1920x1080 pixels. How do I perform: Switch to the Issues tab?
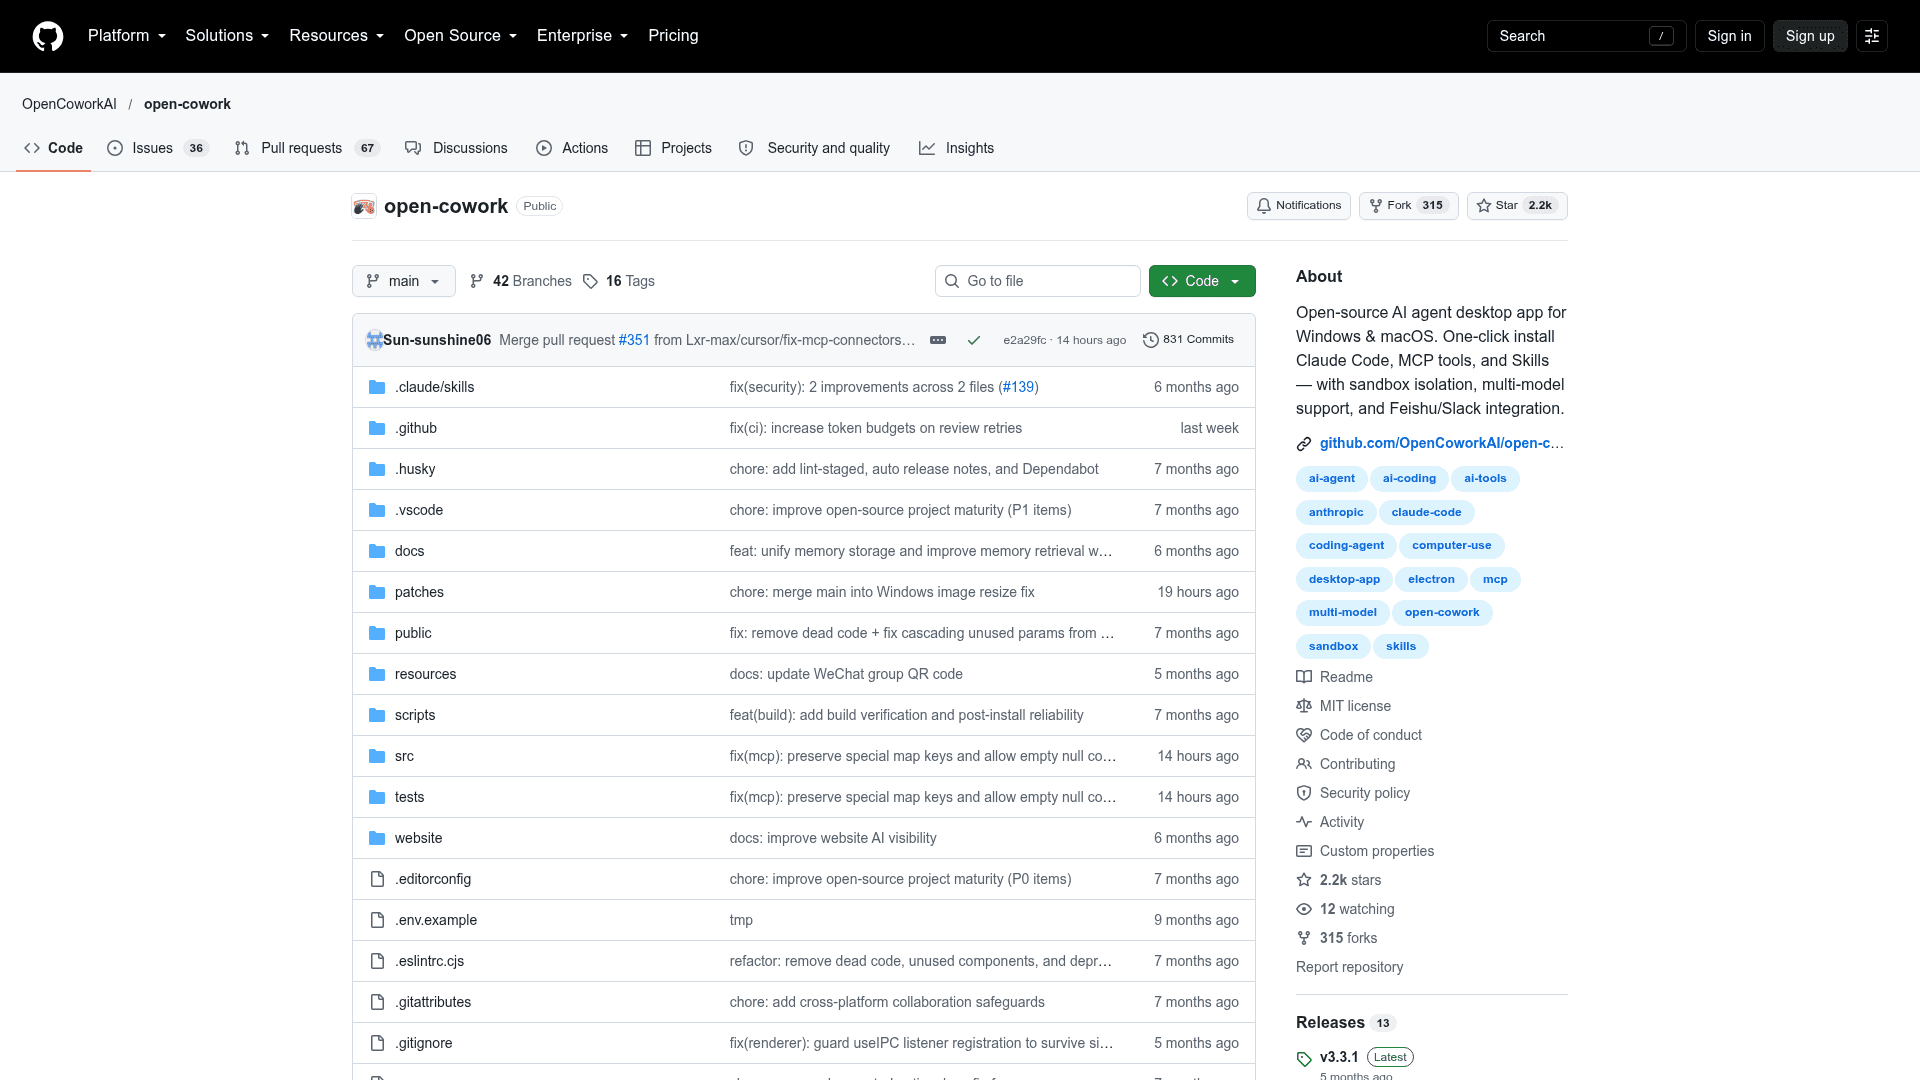point(157,148)
